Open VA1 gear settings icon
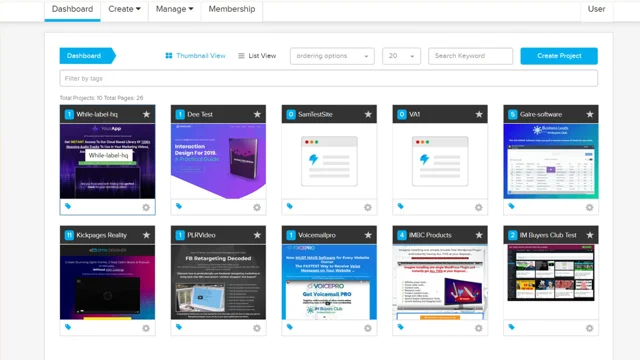The image size is (640, 360). click(479, 207)
